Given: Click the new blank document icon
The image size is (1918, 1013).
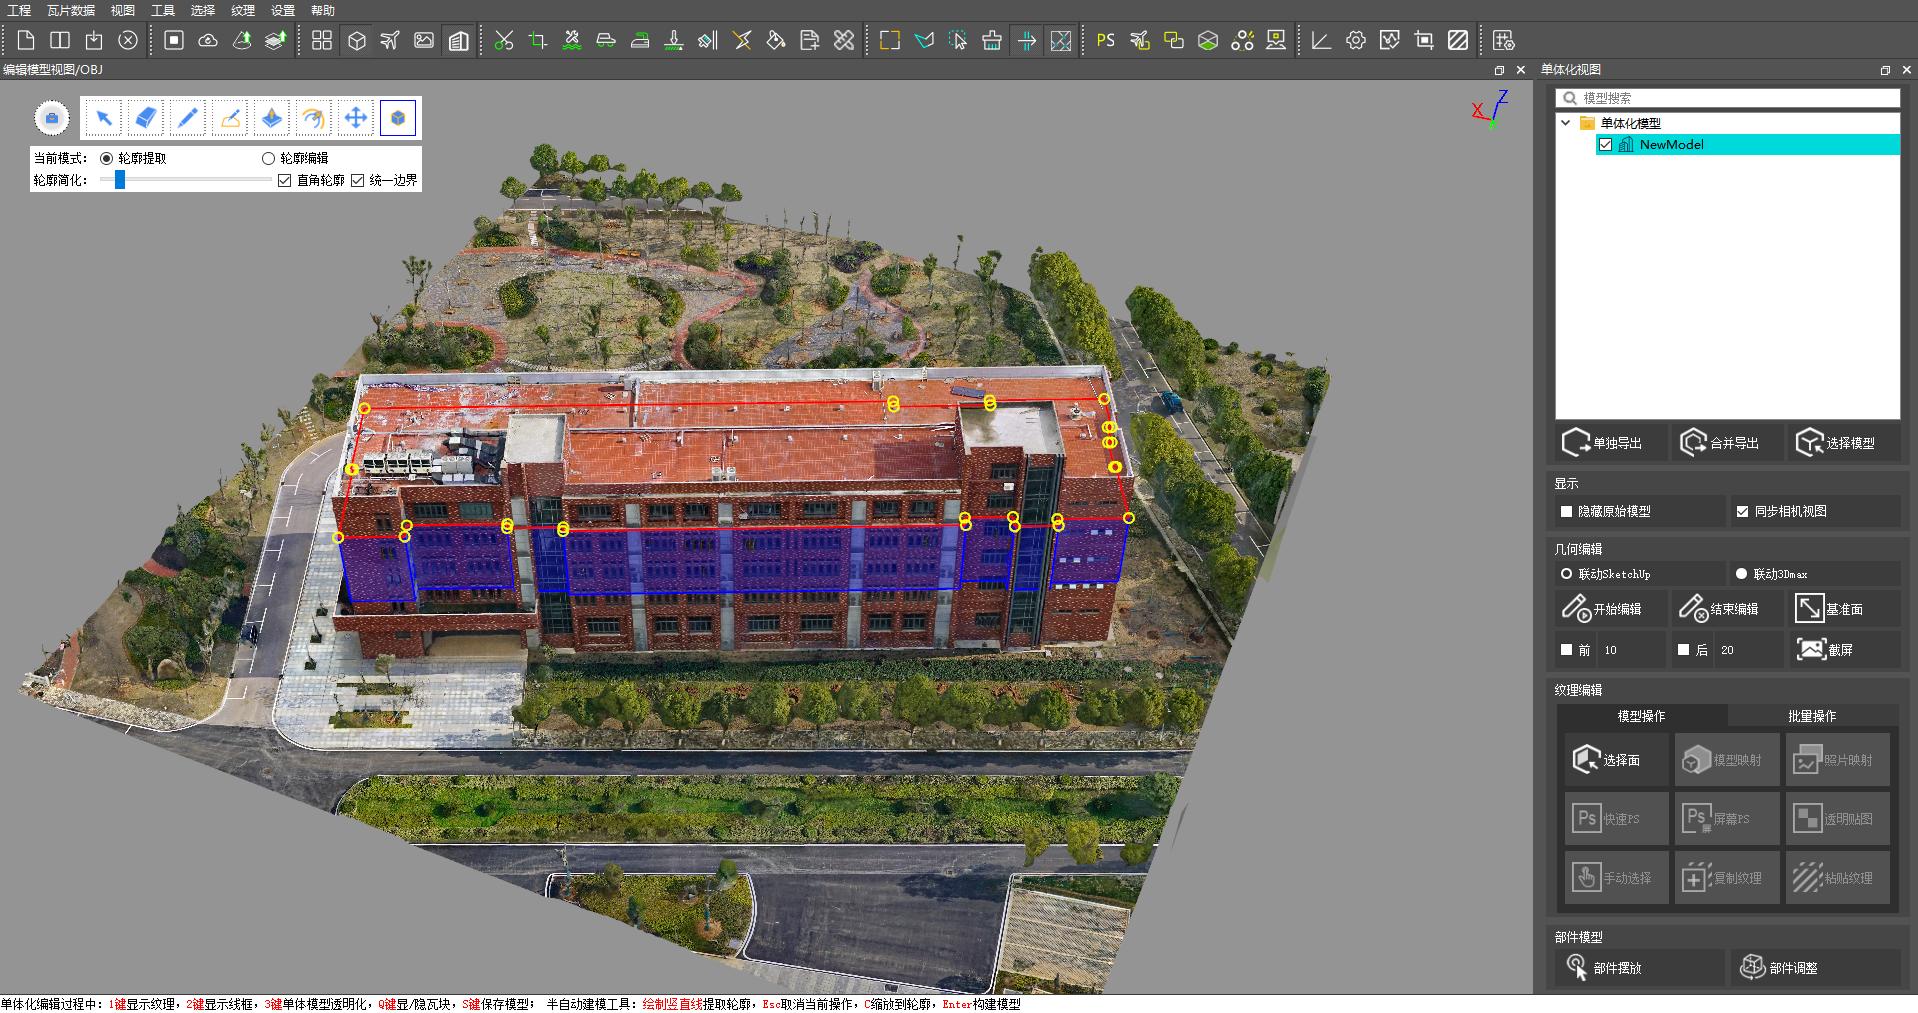Looking at the screenshot, I should [x=26, y=40].
